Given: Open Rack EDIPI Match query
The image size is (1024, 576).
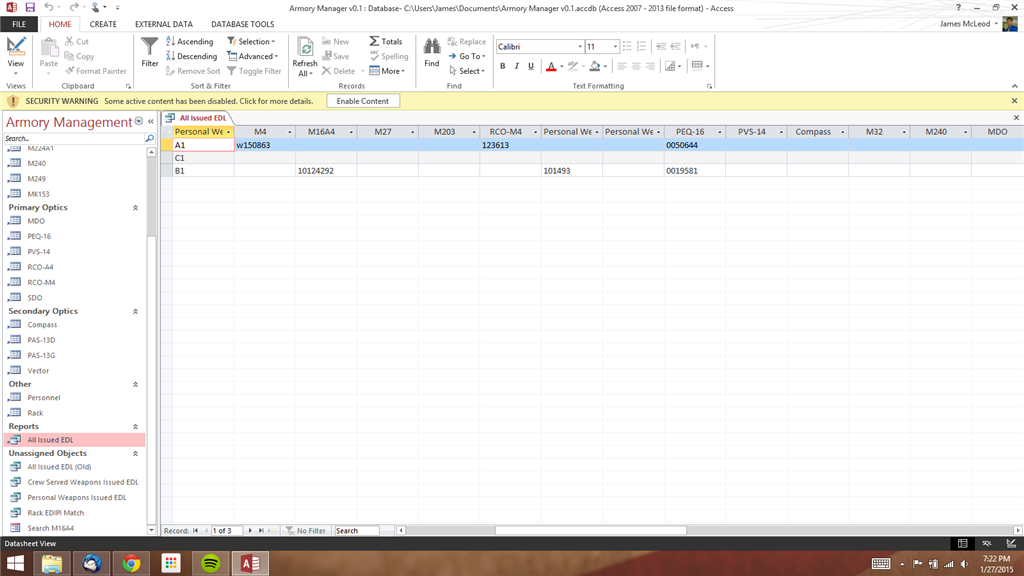Looking at the screenshot, I should tap(56, 513).
